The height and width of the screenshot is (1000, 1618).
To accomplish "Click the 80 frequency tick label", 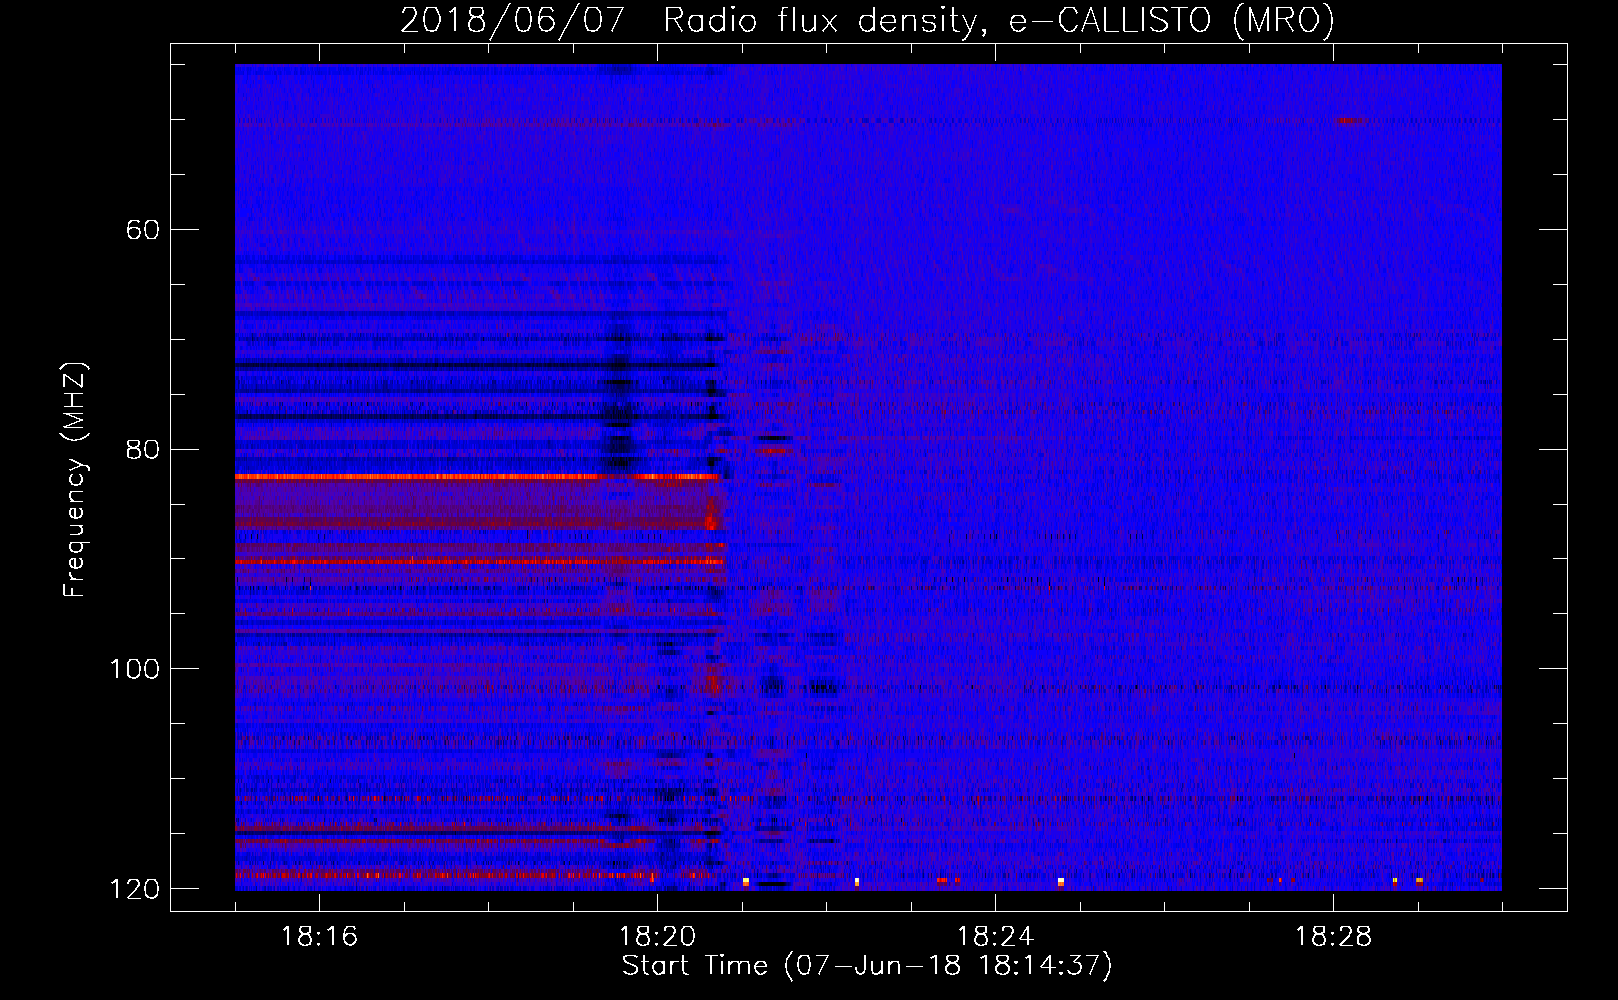I will [x=143, y=449].
